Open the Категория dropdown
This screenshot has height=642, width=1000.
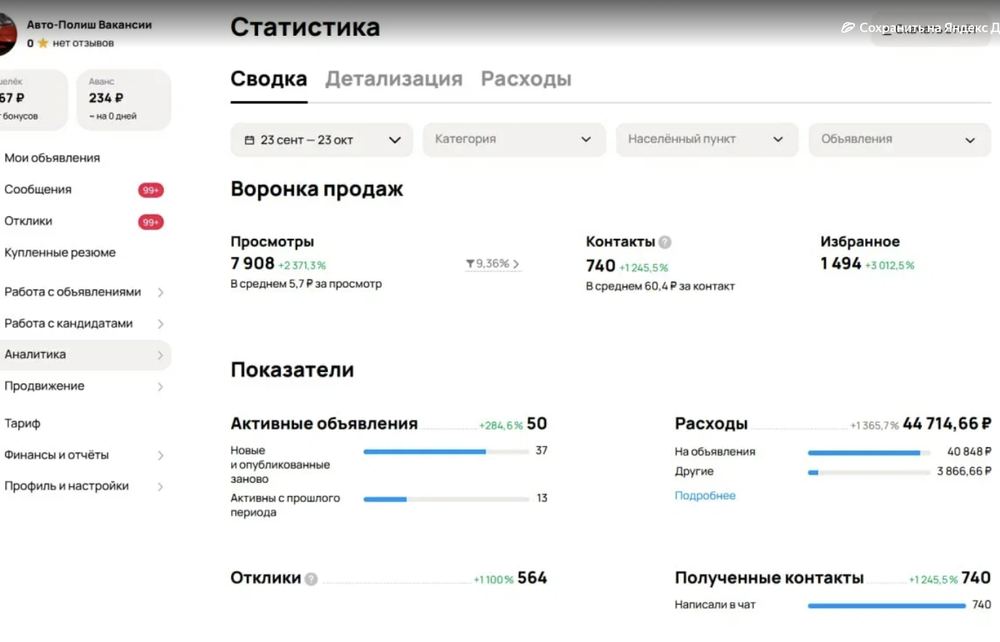pyautogui.click(x=514, y=140)
